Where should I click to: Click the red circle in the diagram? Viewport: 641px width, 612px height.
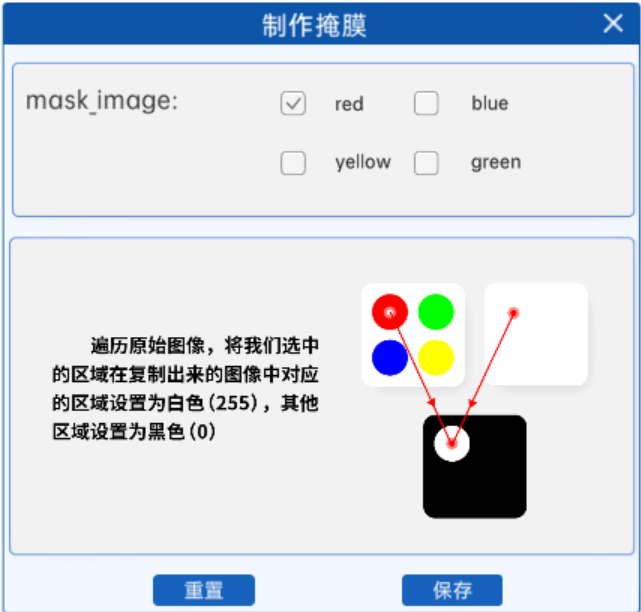[x=390, y=312]
